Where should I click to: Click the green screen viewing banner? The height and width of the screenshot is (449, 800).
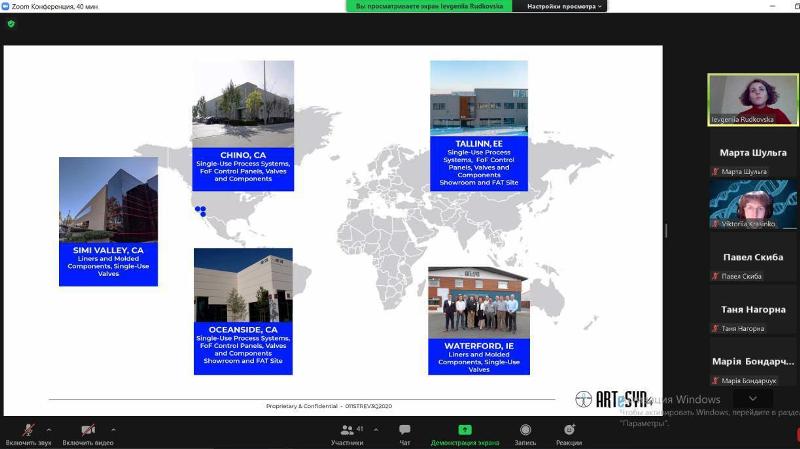click(429, 6)
